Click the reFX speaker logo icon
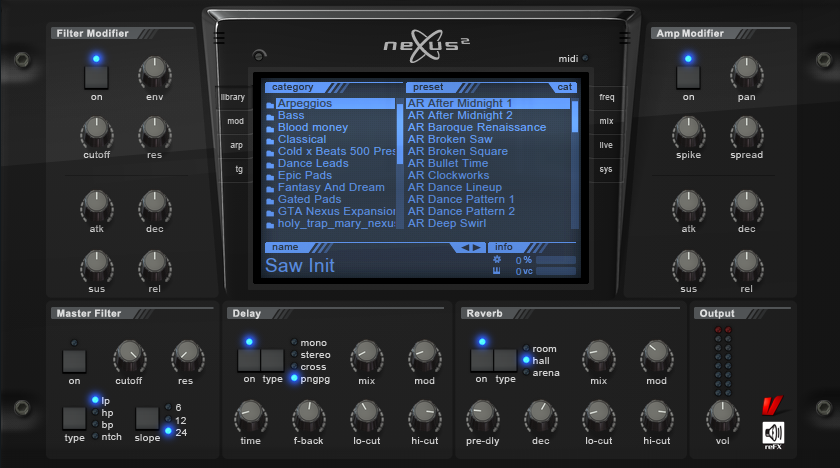The image size is (840, 468). 773,433
